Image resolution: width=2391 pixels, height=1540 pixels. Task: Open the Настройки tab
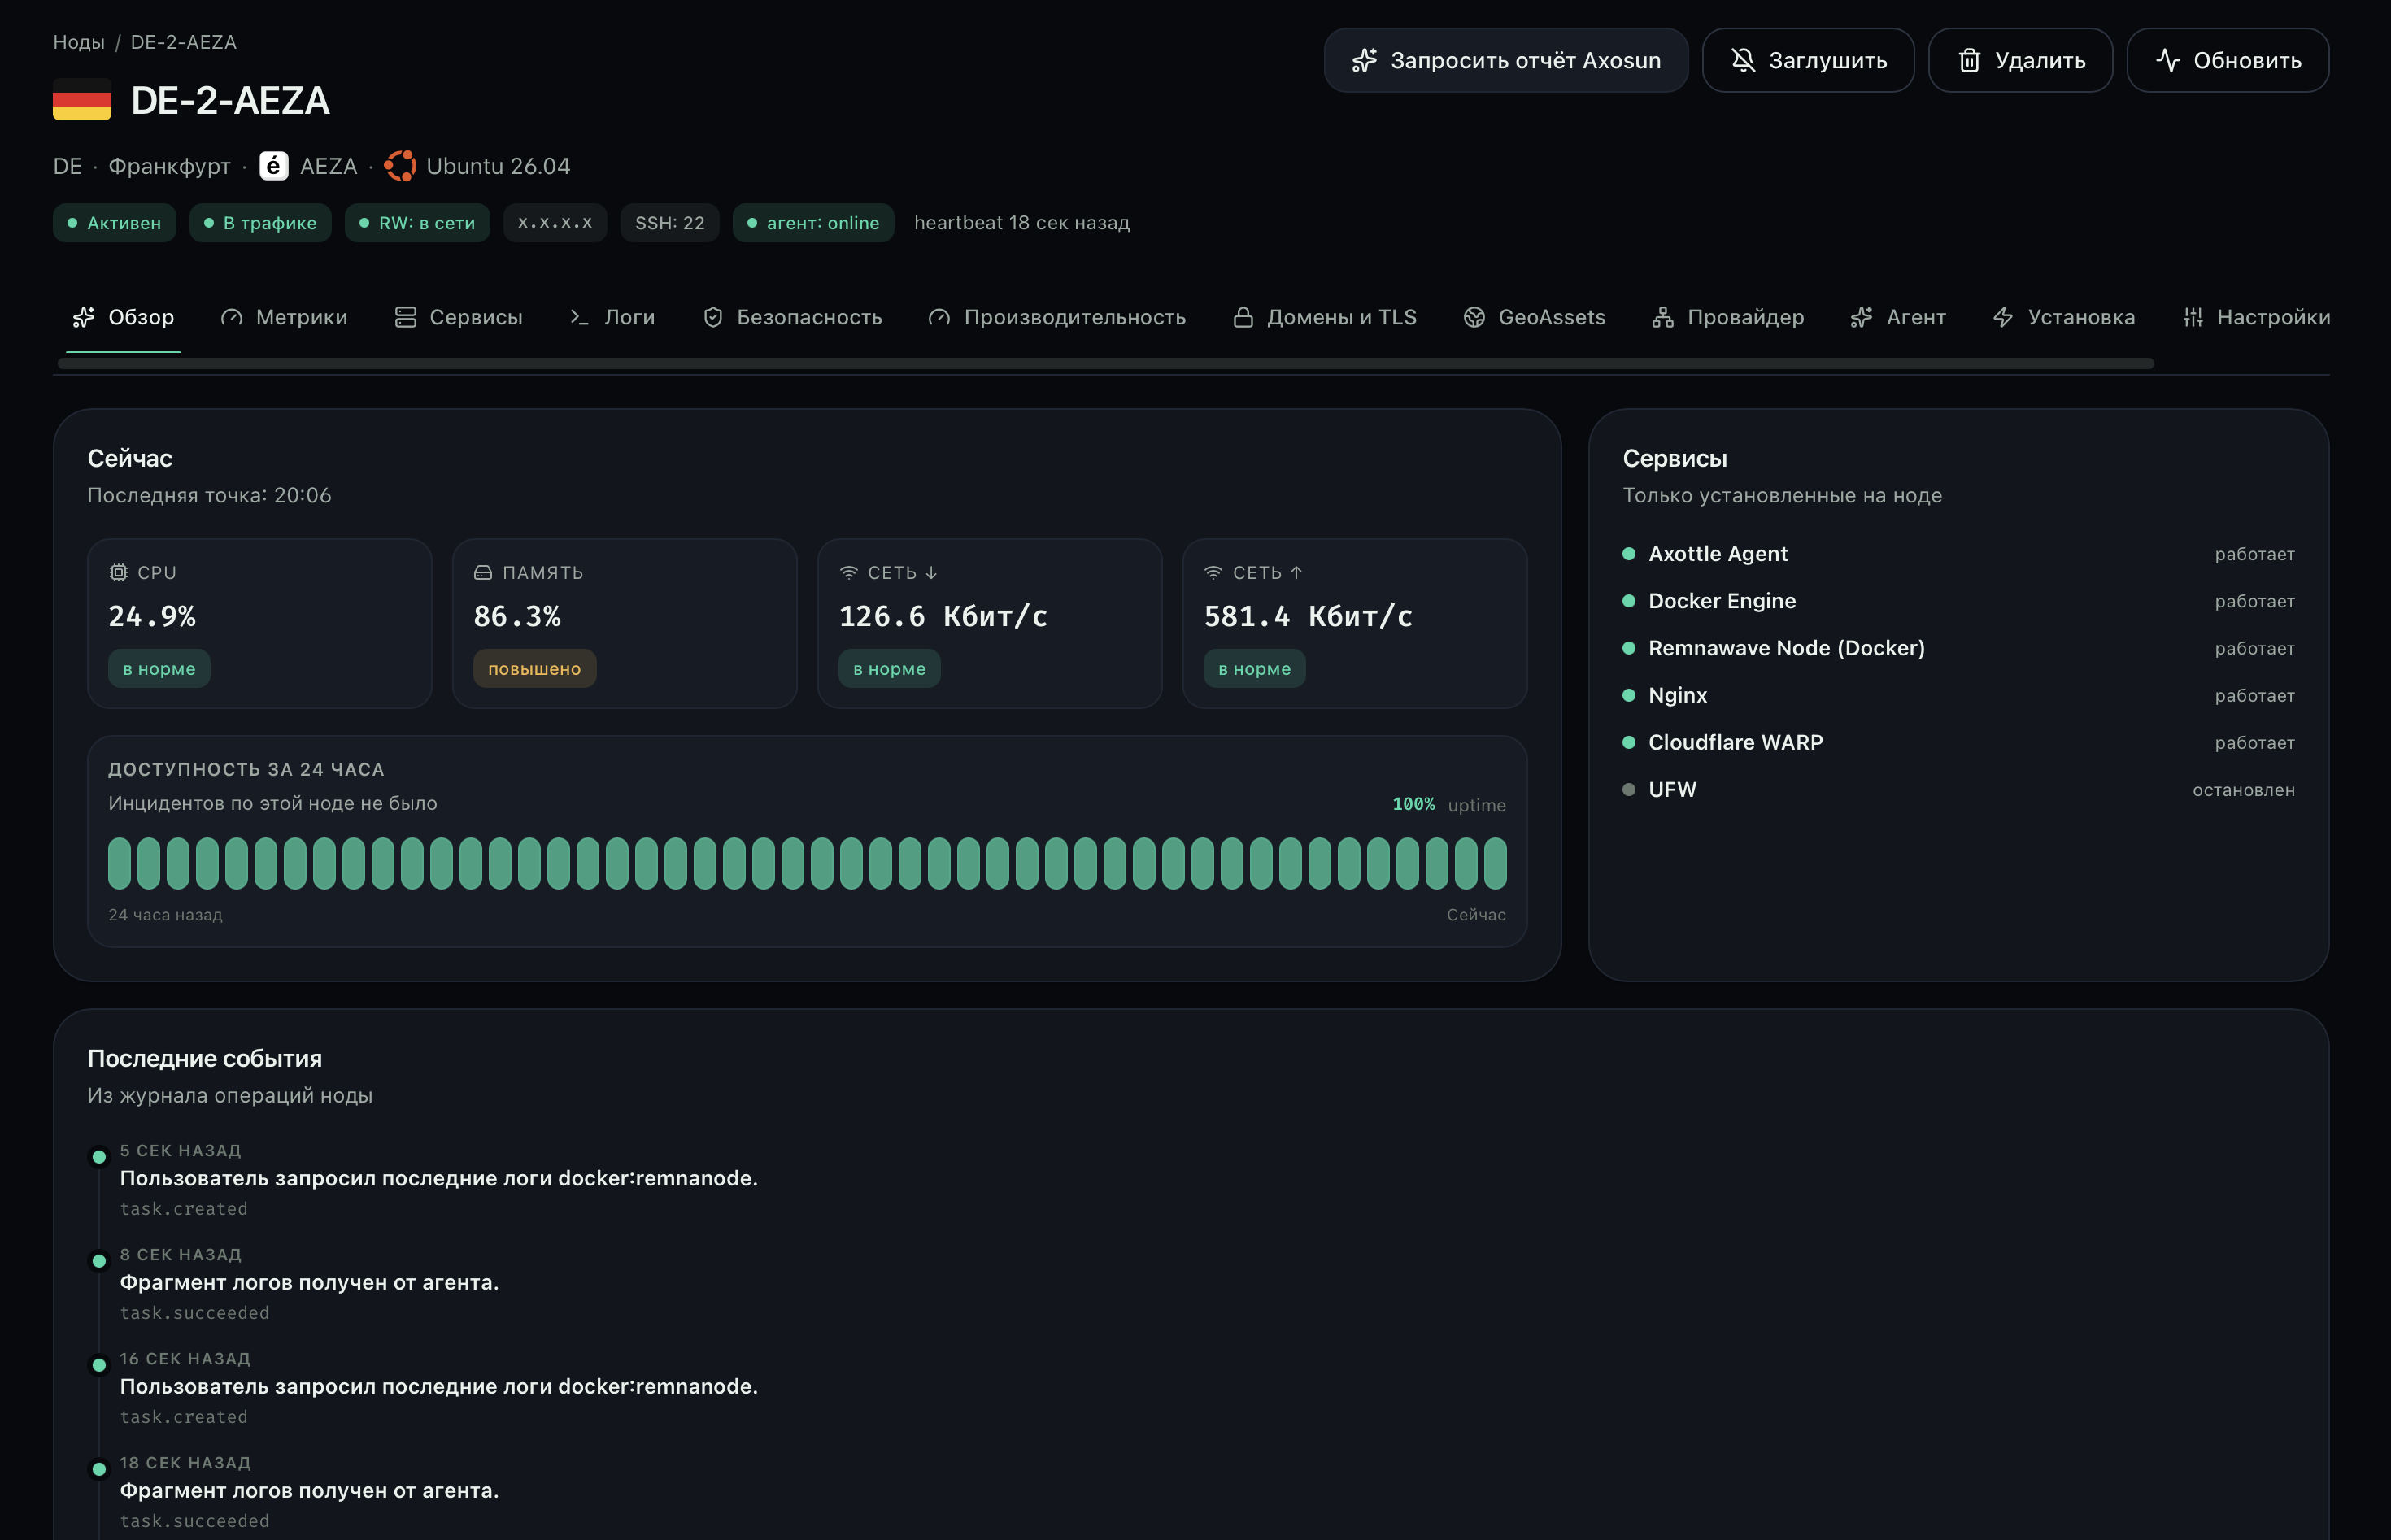click(x=2256, y=317)
